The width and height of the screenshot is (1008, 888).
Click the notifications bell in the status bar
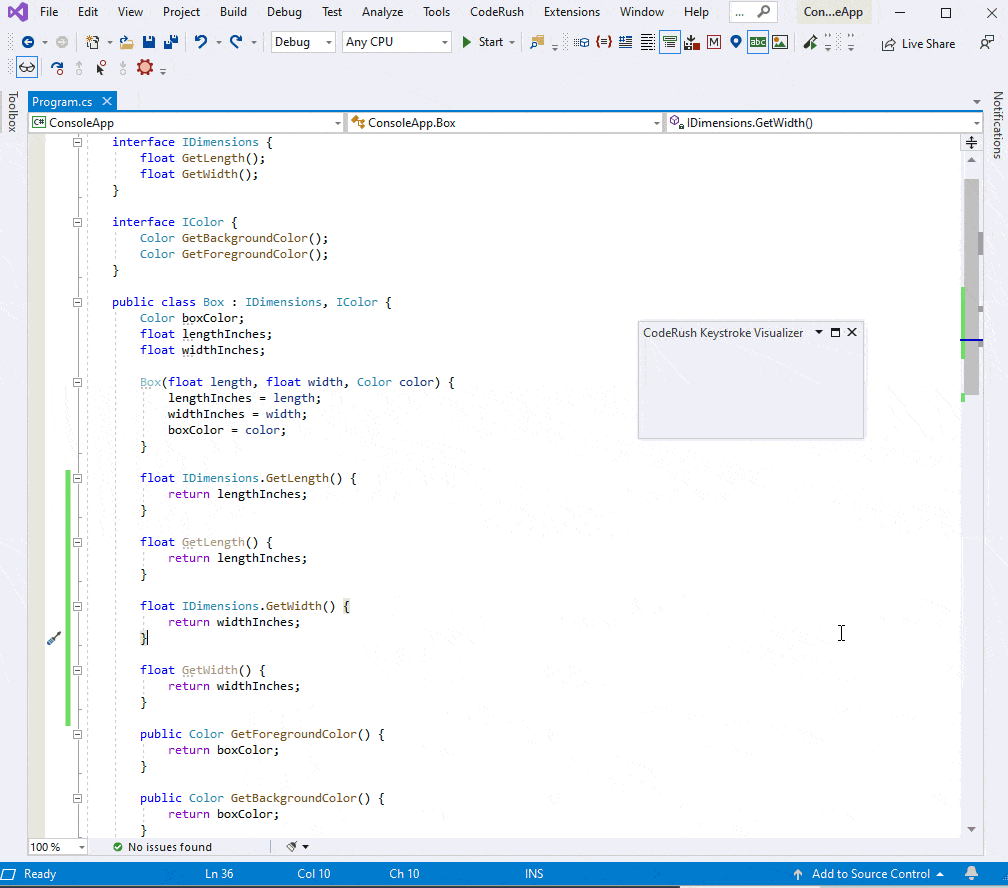point(970,873)
